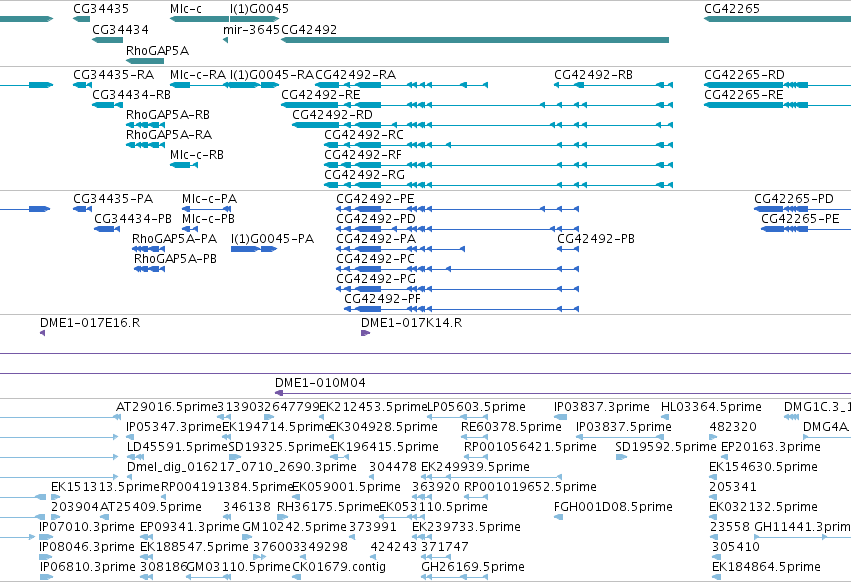This screenshot has height=582, width=851.
Task: Select transcript CG42492-RF
Action: coord(498,165)
